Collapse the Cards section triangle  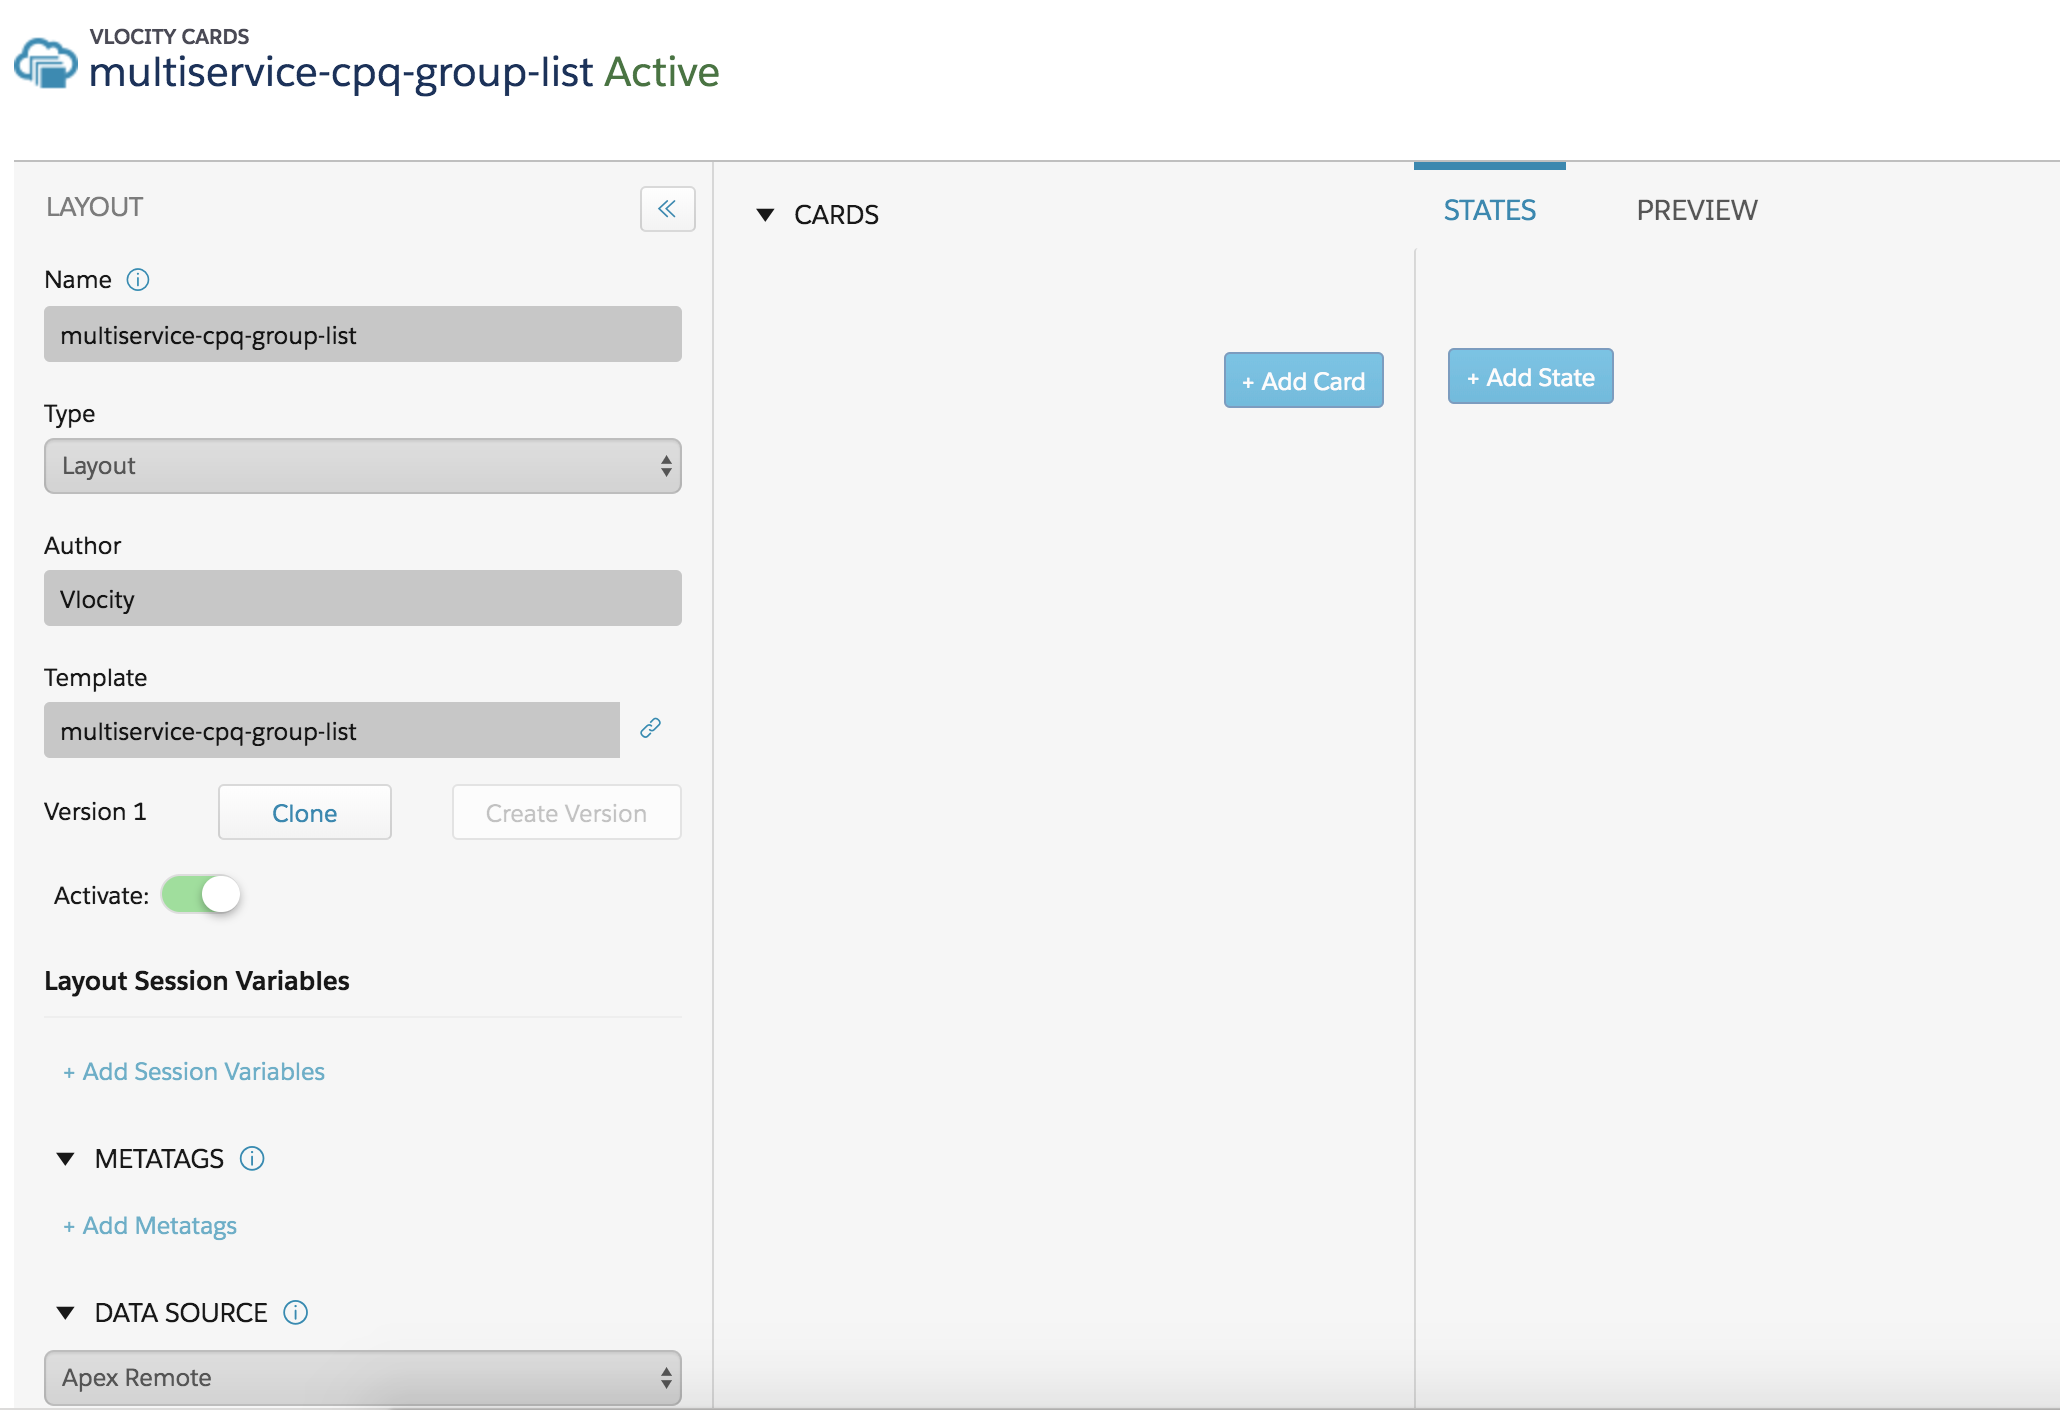tap(766, 215)
